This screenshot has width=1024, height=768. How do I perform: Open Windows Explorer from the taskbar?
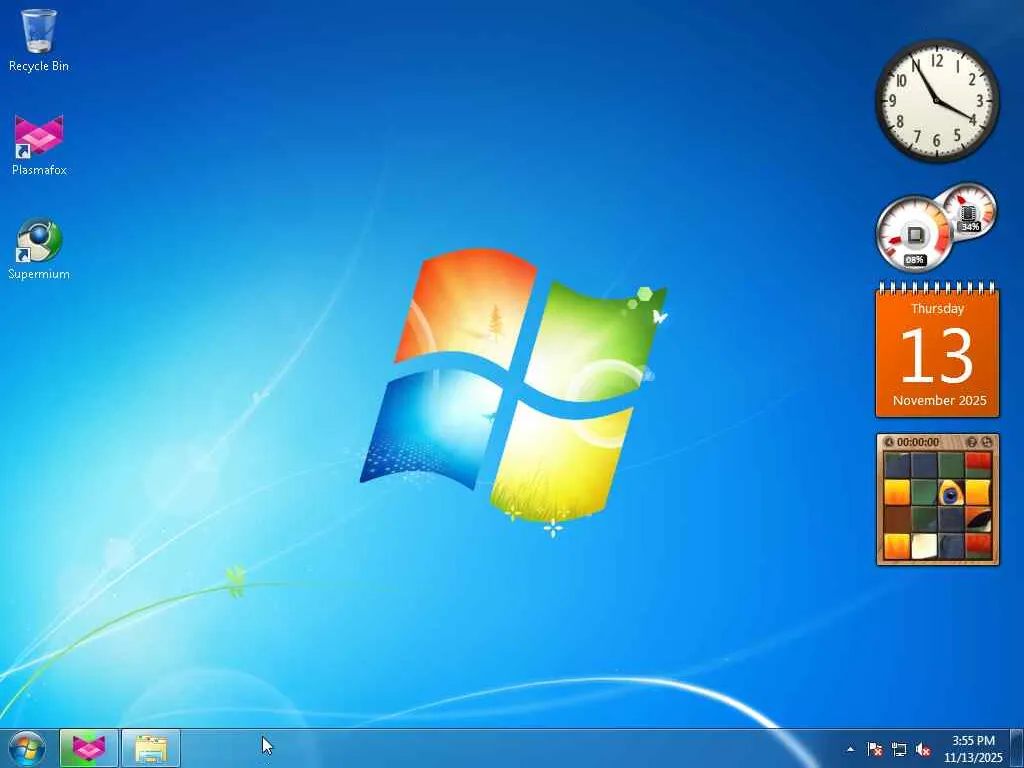point(151,748)
